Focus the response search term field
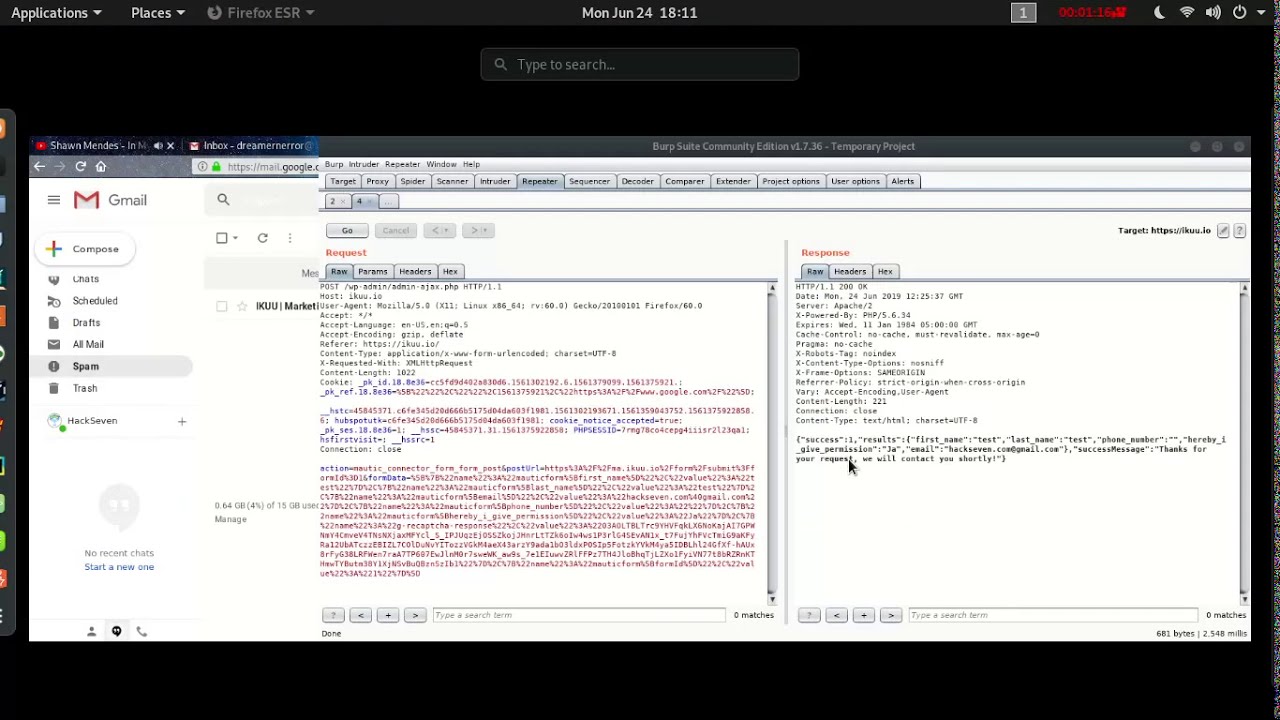Image resolution: width=1280 pixels, height=720 pixels. (x=1052, y=616)
